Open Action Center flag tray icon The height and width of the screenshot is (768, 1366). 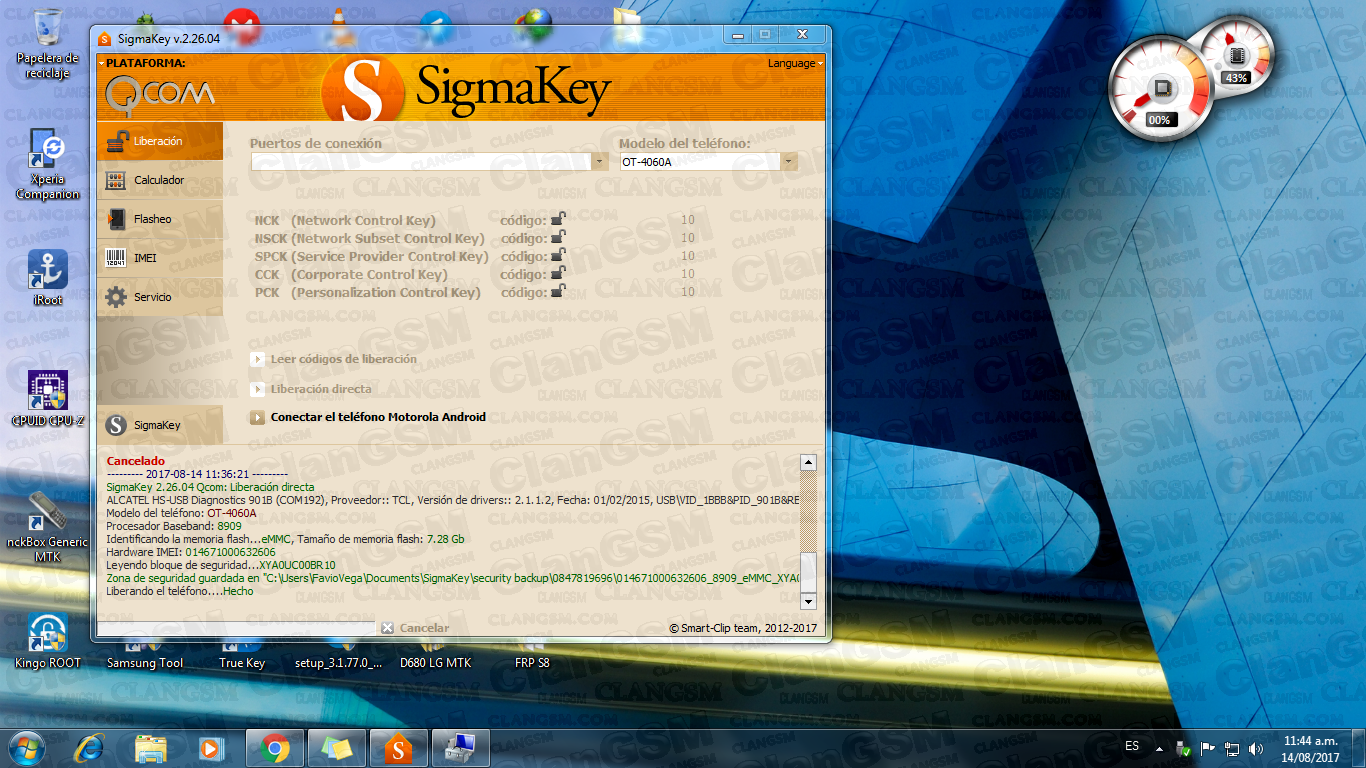(x=1207, y=747)
